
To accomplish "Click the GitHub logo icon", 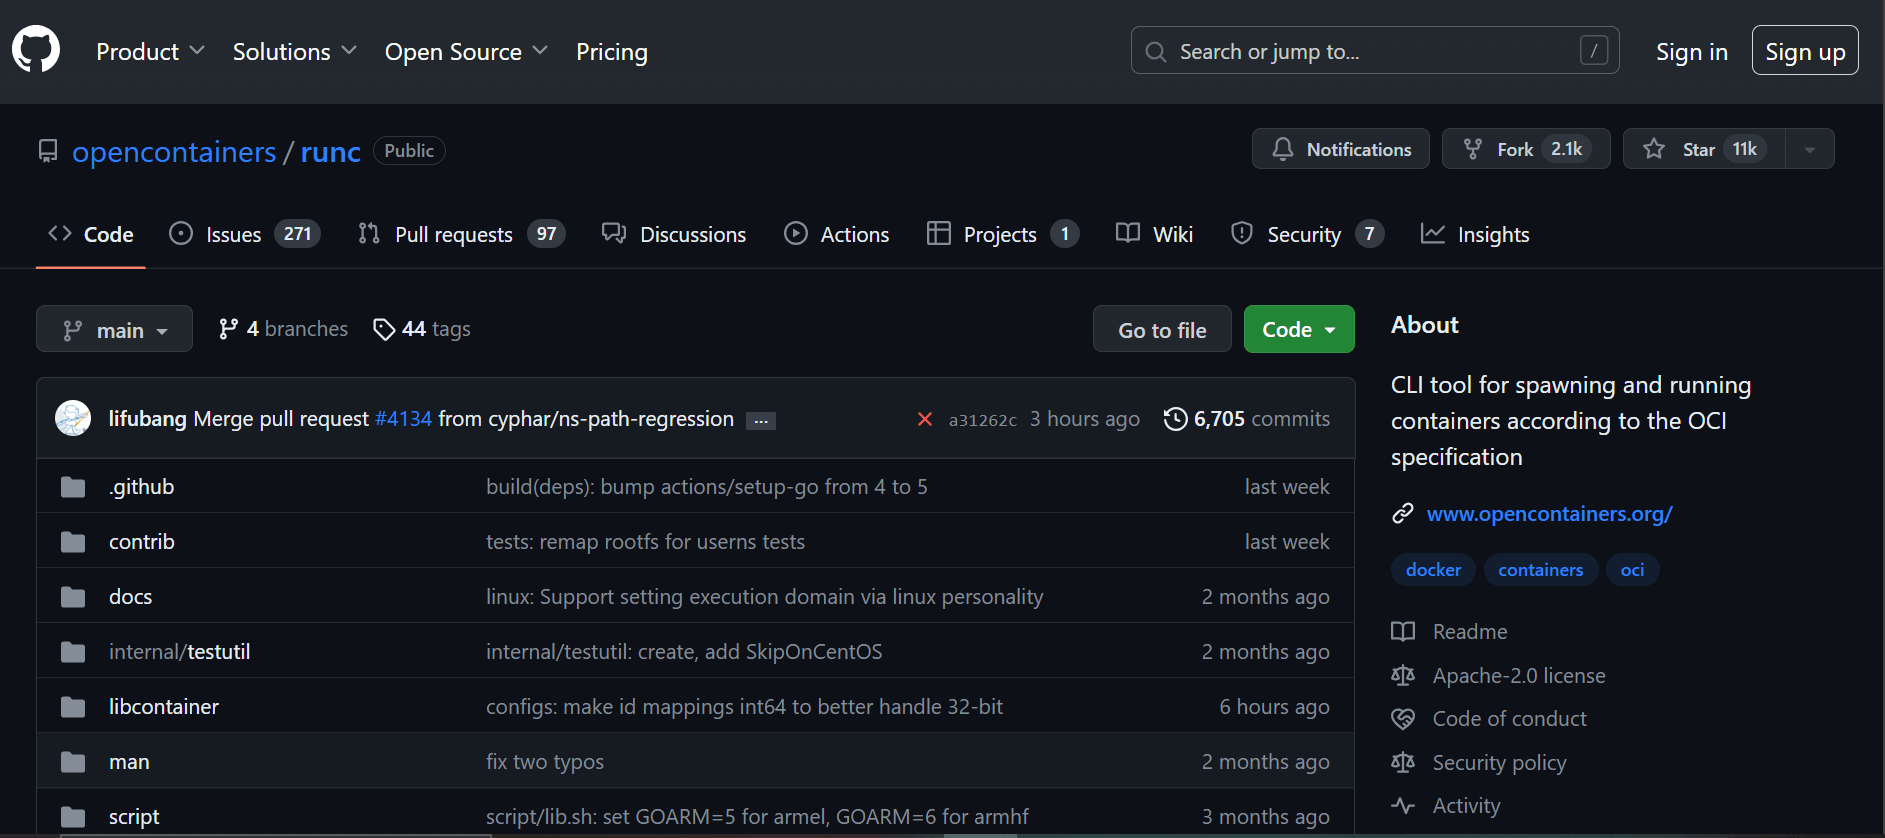I will pyautogui.click(x=36, y=50).
